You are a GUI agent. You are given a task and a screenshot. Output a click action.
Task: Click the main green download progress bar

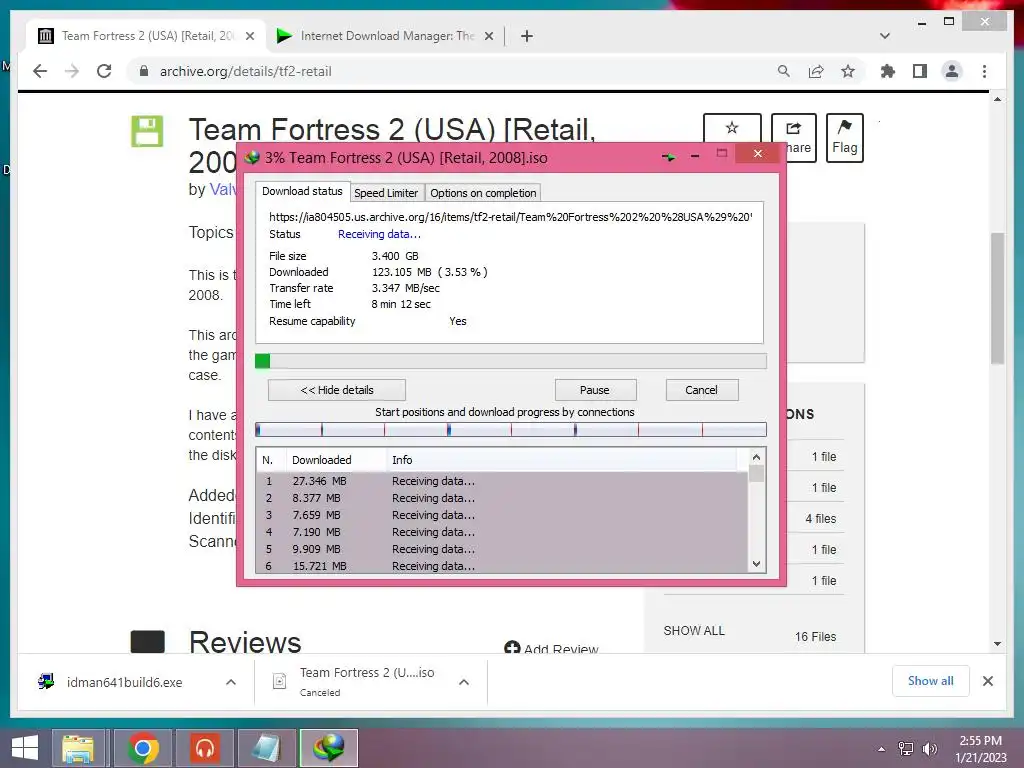coord(511,361)
